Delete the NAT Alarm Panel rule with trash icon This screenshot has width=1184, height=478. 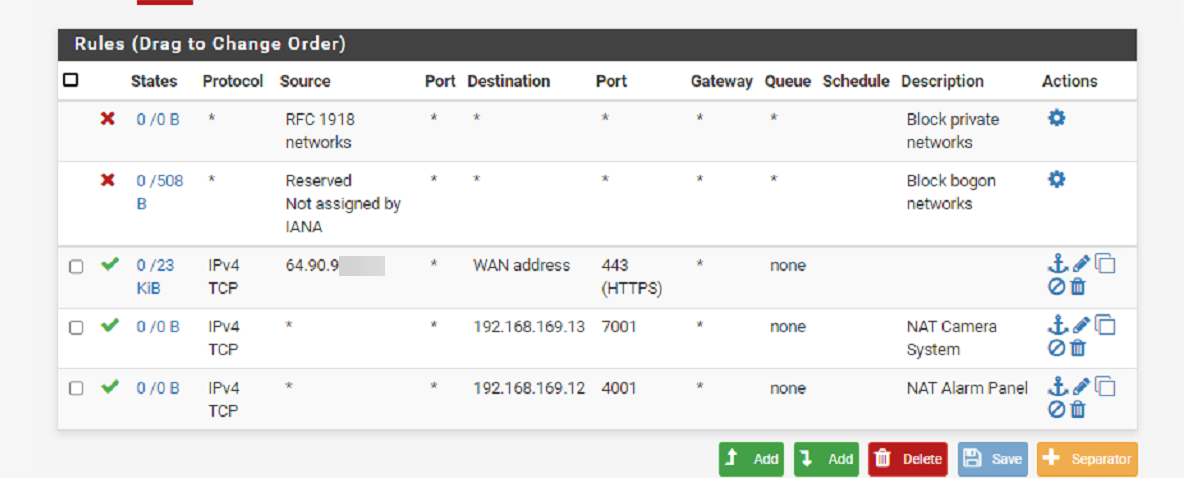[1078, 409]
